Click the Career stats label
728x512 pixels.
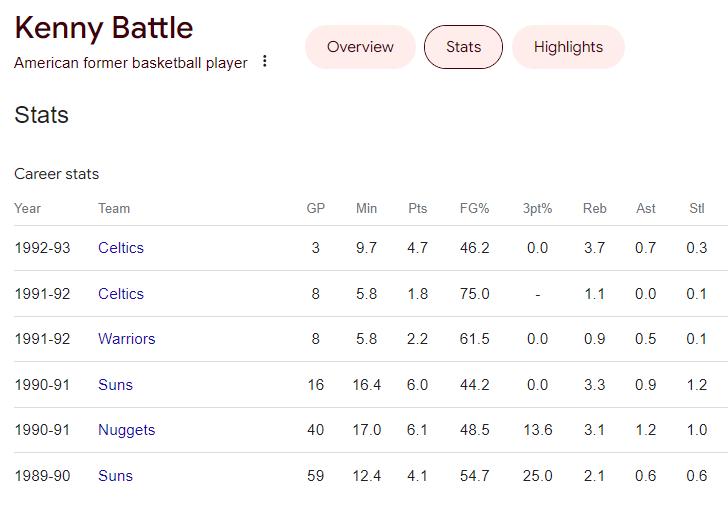pos(57,174)
